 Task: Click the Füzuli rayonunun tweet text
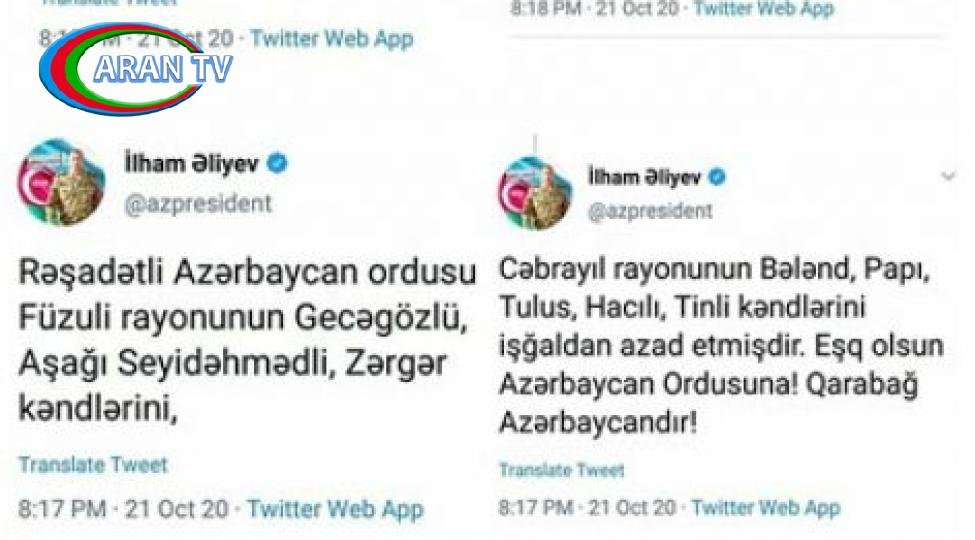click(247, 340)
